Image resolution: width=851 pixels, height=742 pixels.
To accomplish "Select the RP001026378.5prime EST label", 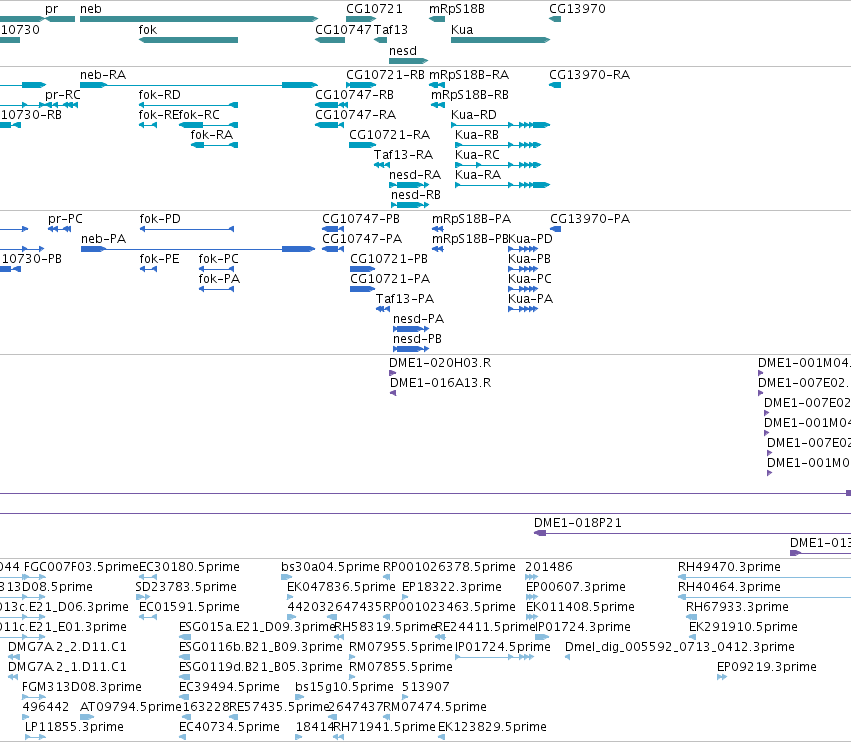I will pyautogui.click(x=449, y=567).
